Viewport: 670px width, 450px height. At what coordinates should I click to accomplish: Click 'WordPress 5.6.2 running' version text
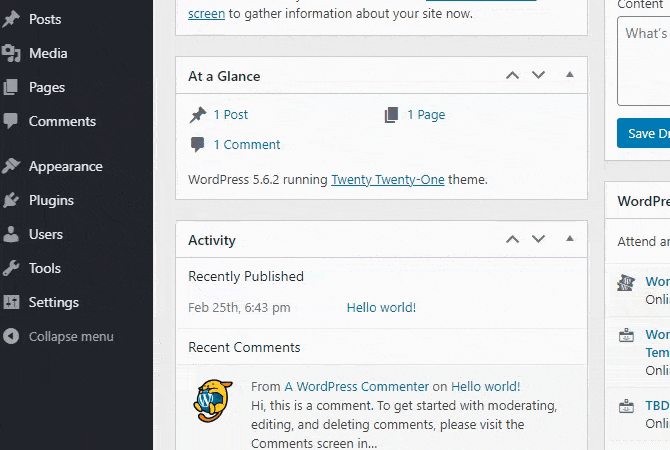(x=258, y=179)
